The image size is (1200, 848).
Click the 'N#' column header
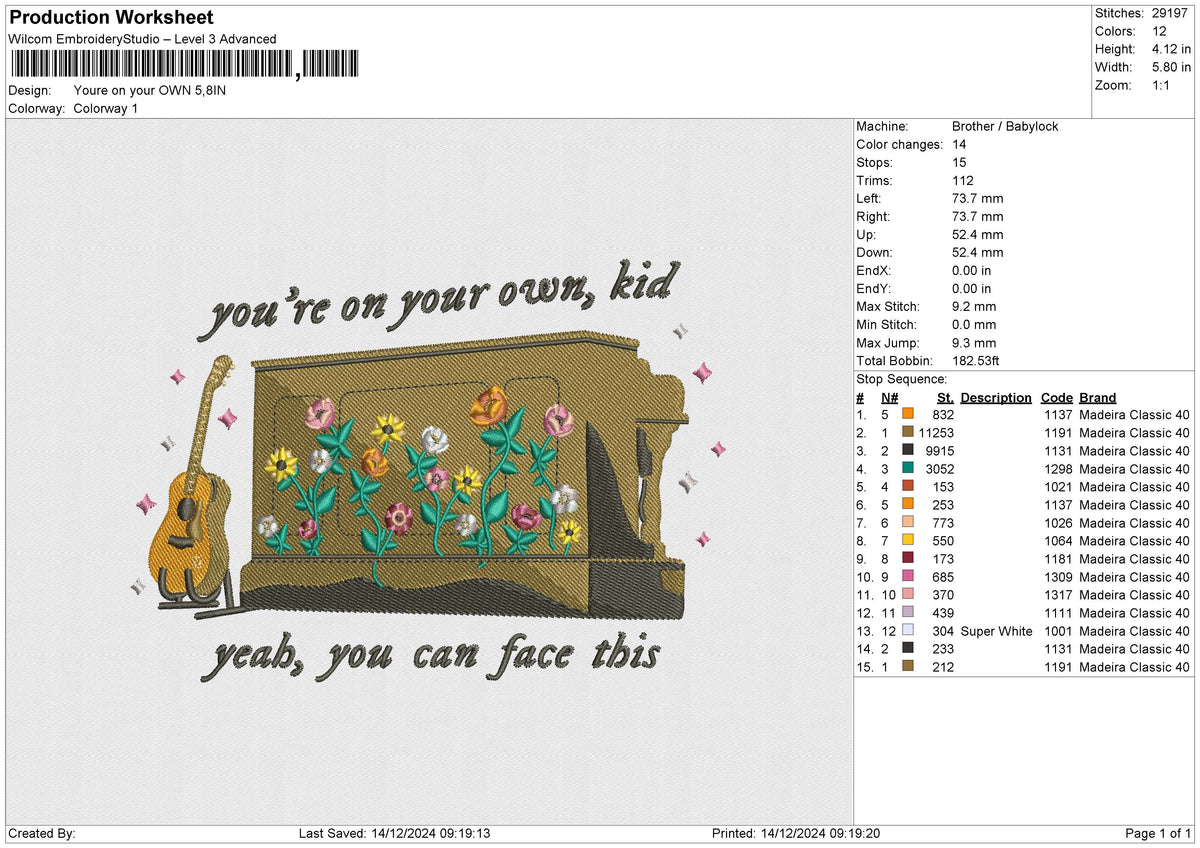pos(889,397)
